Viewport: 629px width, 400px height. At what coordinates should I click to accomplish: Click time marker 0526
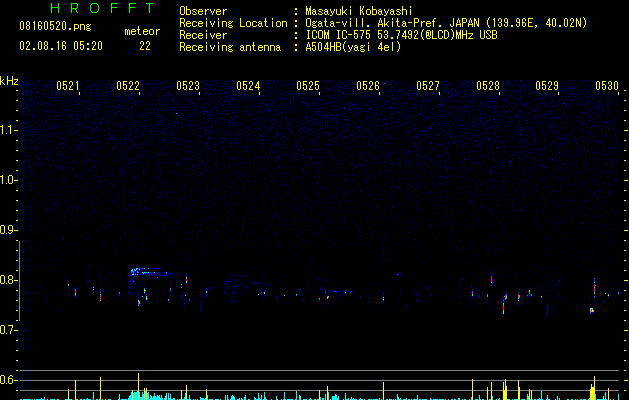coord(368,86)
